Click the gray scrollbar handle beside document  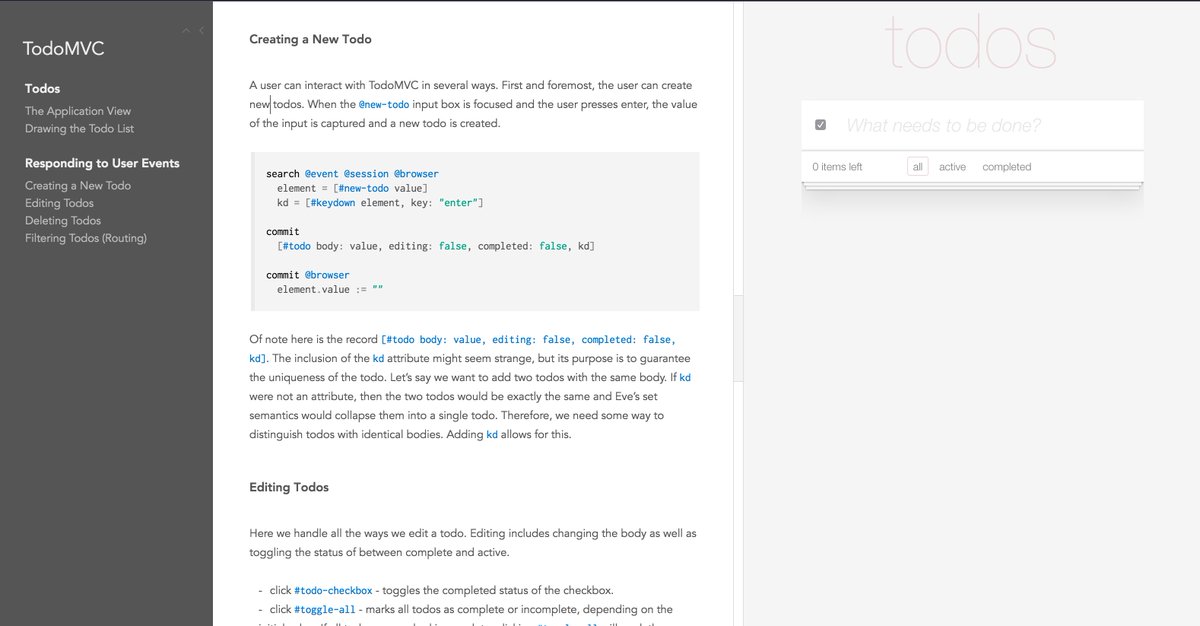[738, 338]
